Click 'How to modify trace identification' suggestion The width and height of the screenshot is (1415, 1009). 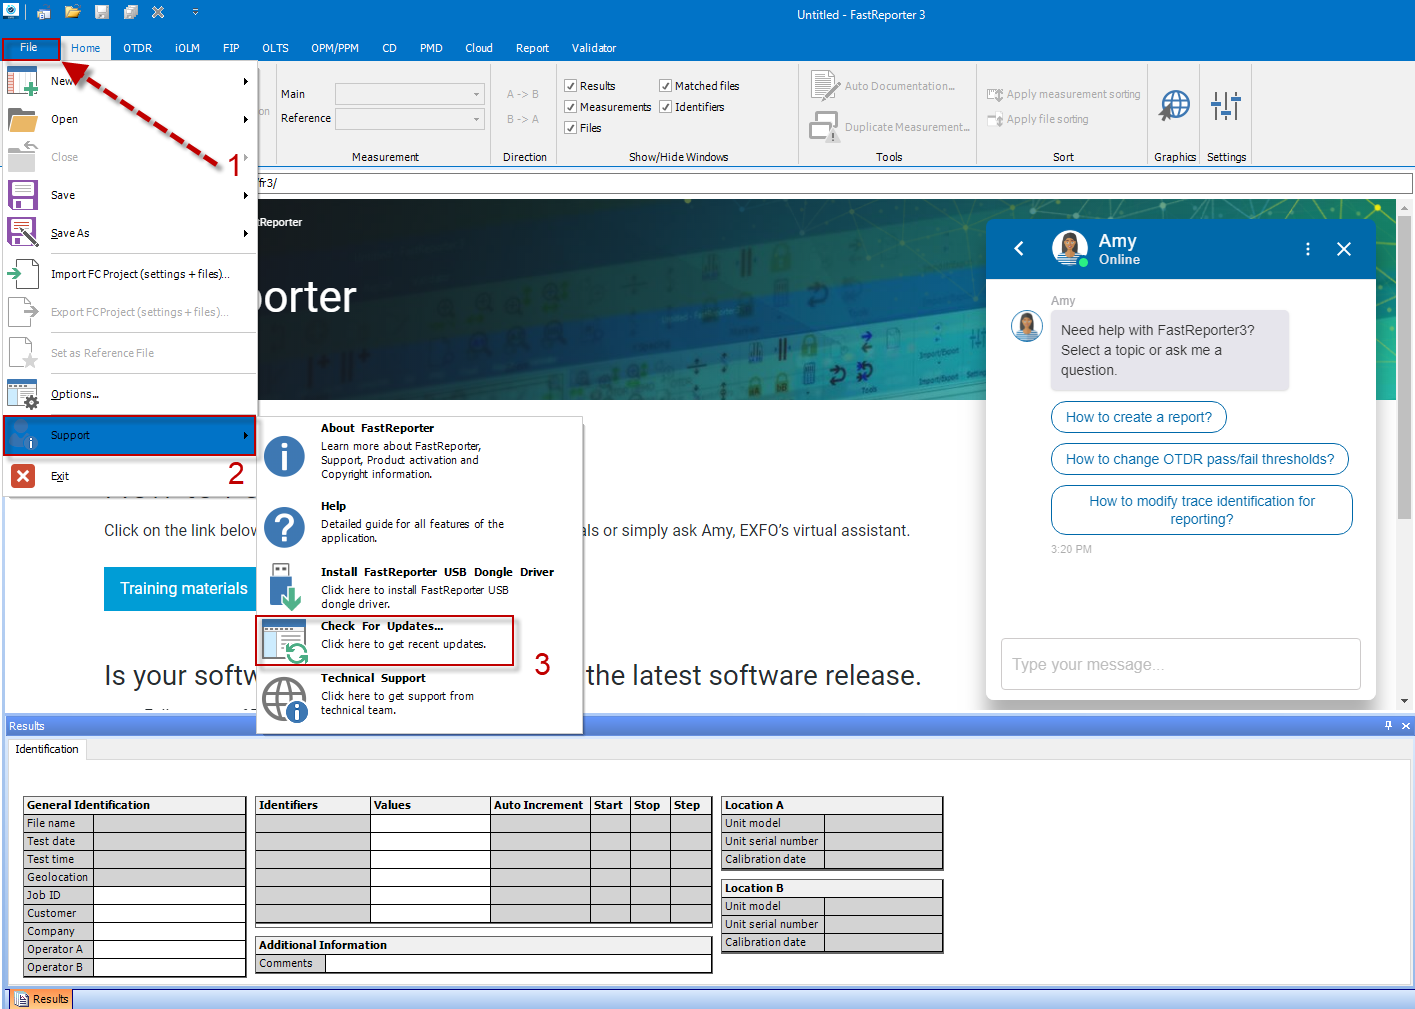[1202, 510]
